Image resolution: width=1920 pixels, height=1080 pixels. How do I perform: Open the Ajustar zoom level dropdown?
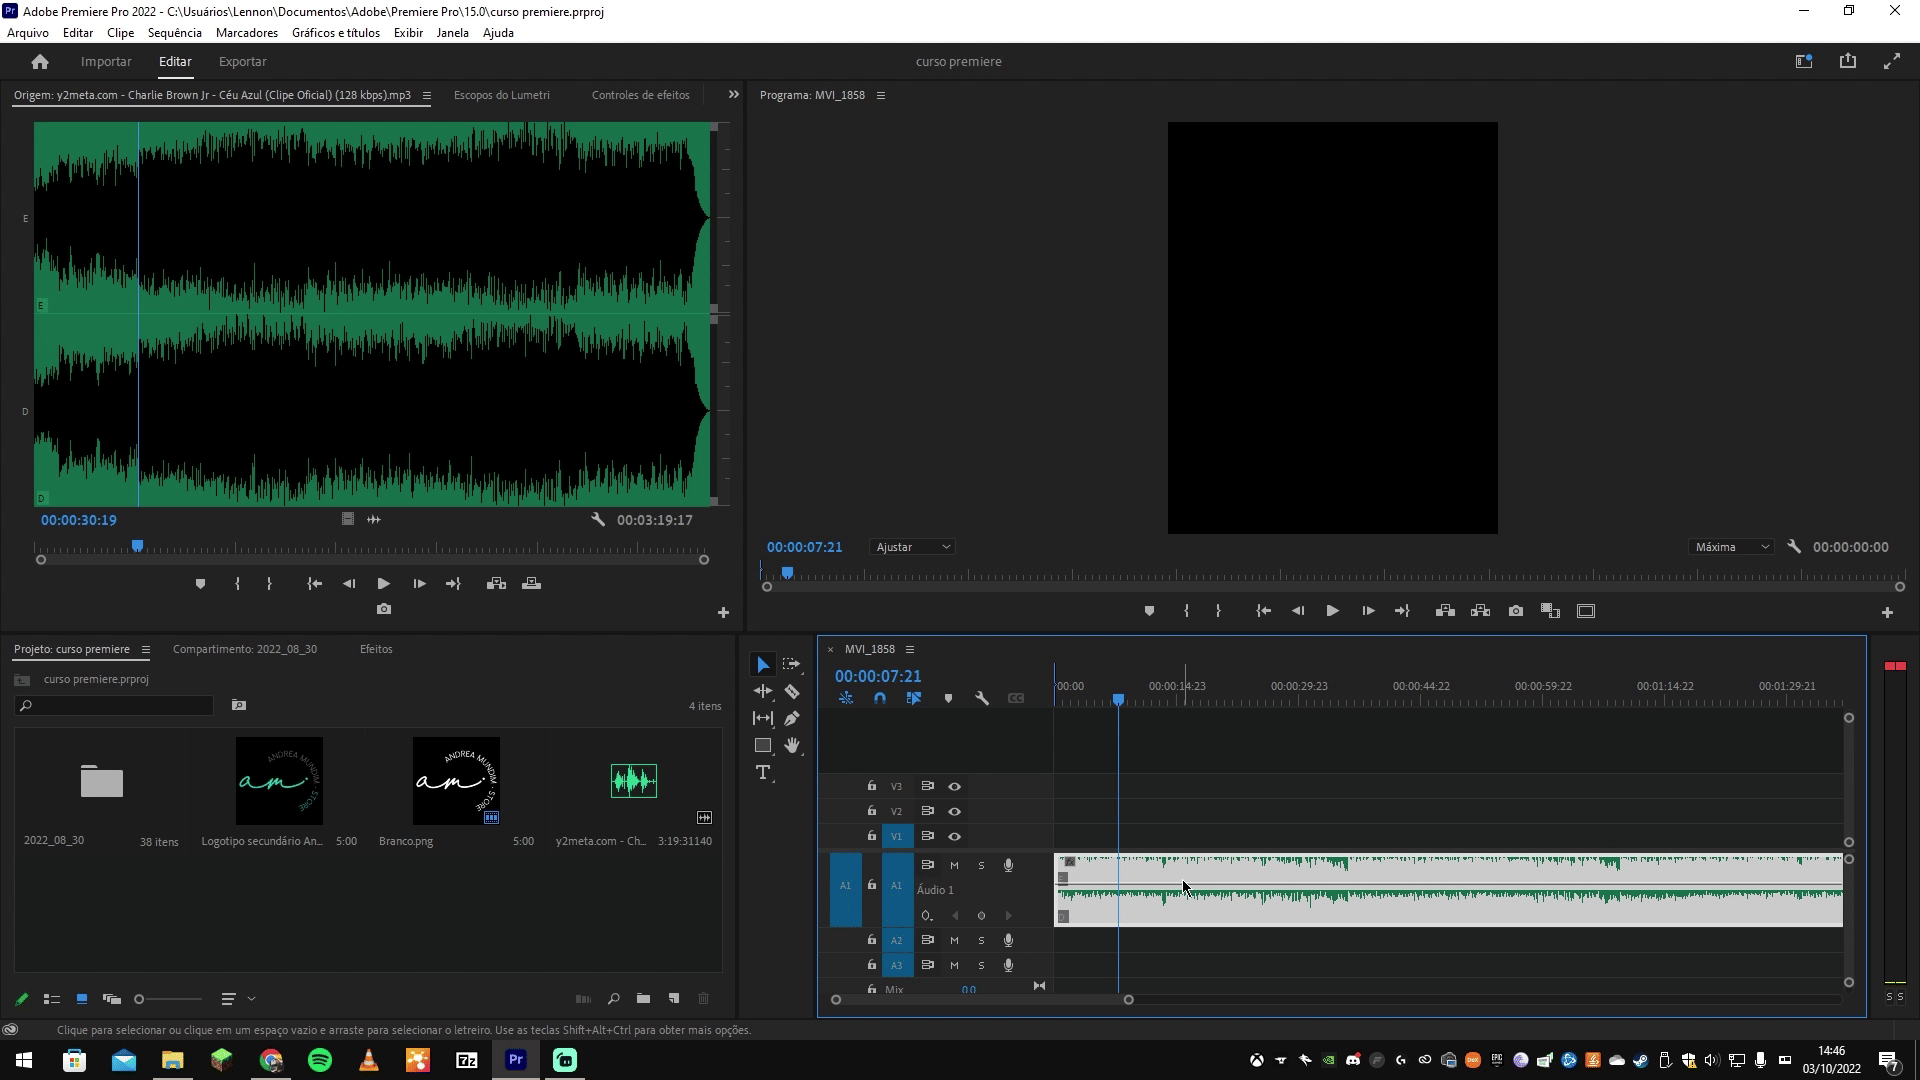click(912, 547)
